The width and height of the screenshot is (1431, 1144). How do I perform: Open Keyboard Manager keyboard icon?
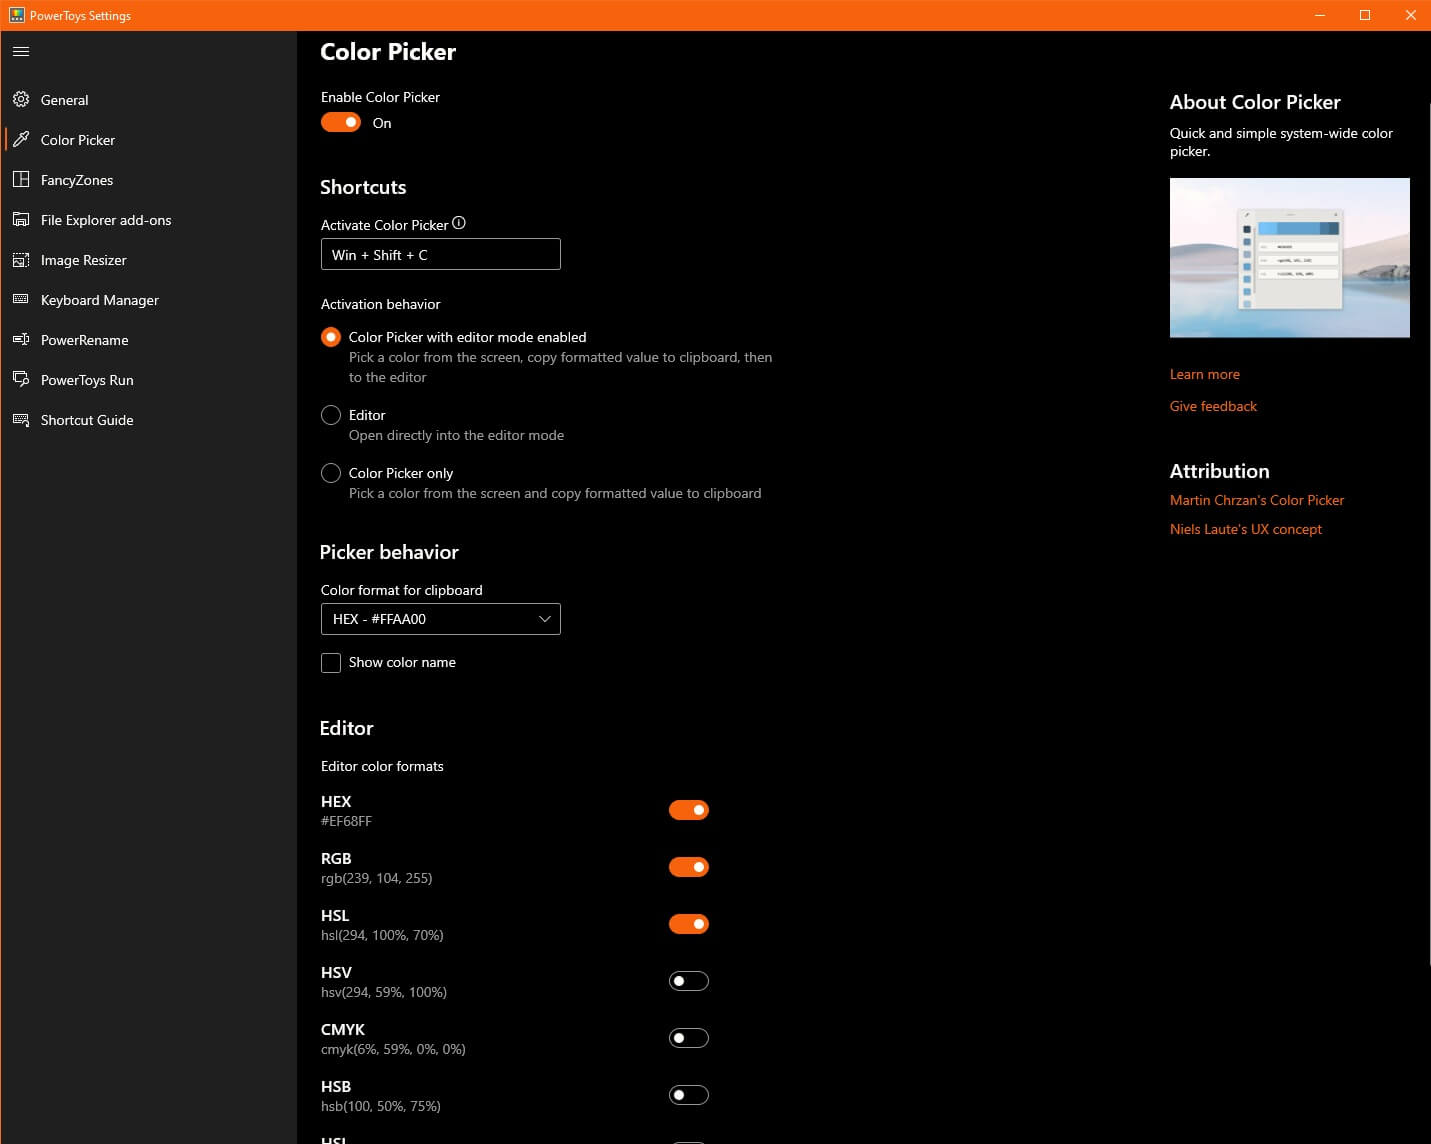pyautogui.click(x=21, y=300)
